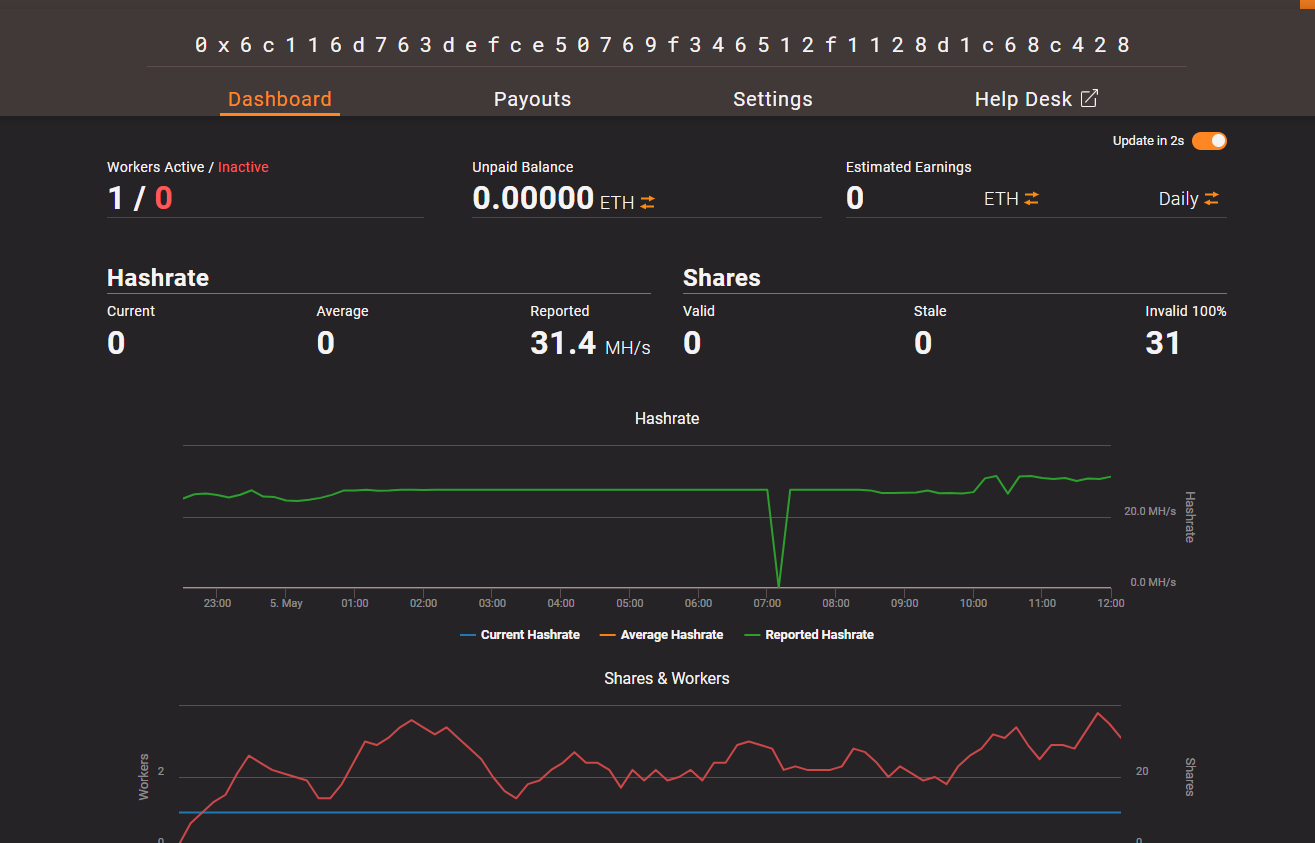
Task: Click the Hashrate chart title
Action: click(667, 418)
